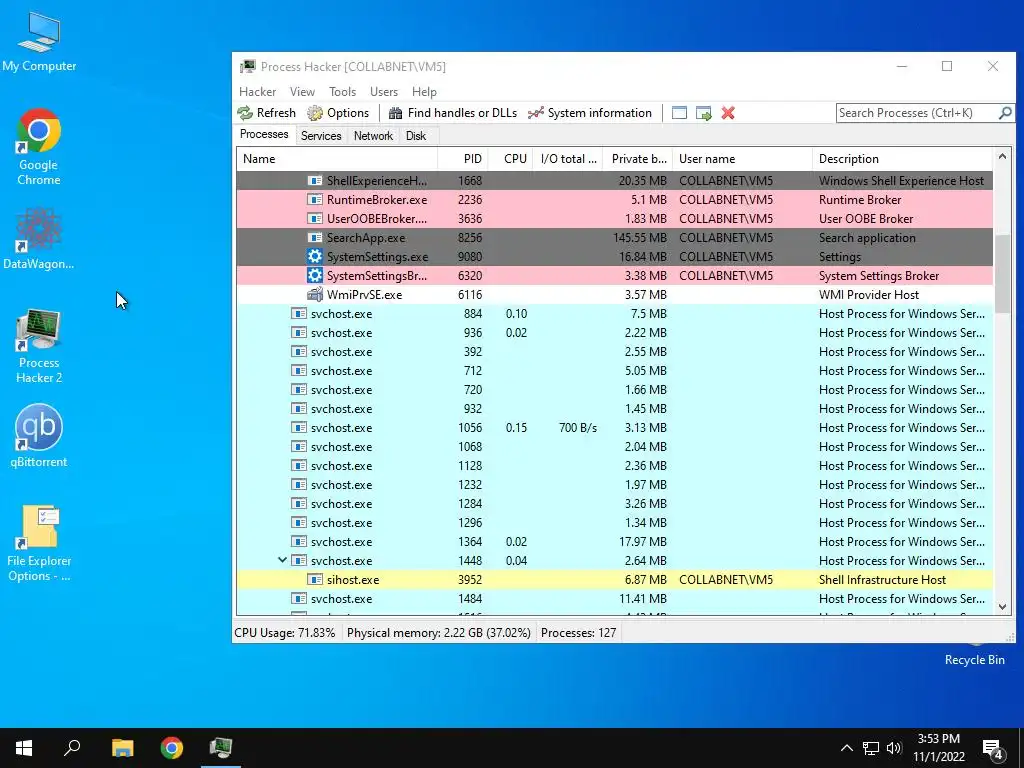This screenshot has width=1024, height=768.
Task: Click Processes: 127 status text
Action: (x=579, y=633)
